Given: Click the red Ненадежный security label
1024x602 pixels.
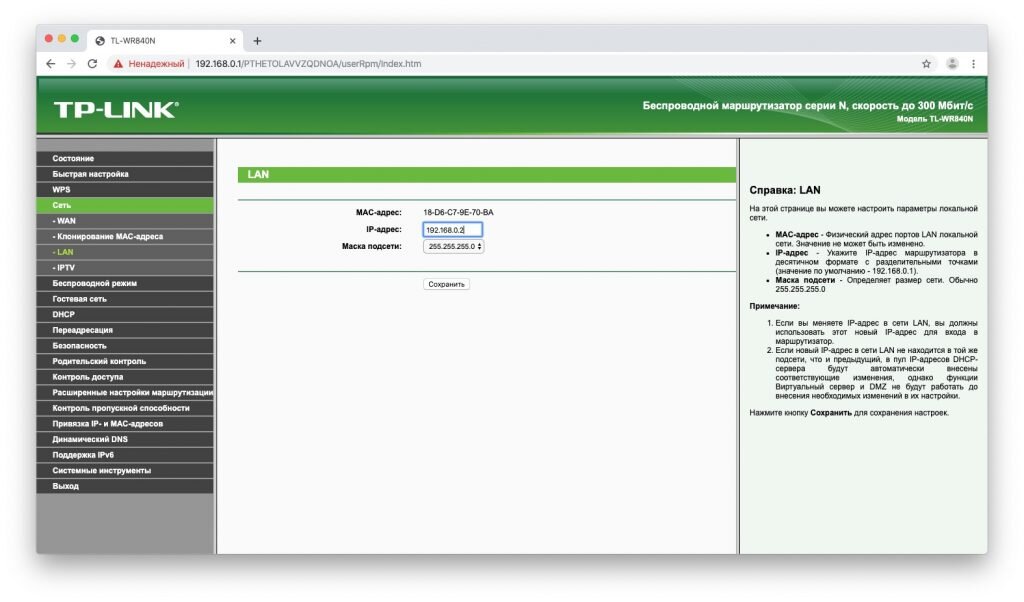Looking at the screenshot, I should [x=156, y=63].
